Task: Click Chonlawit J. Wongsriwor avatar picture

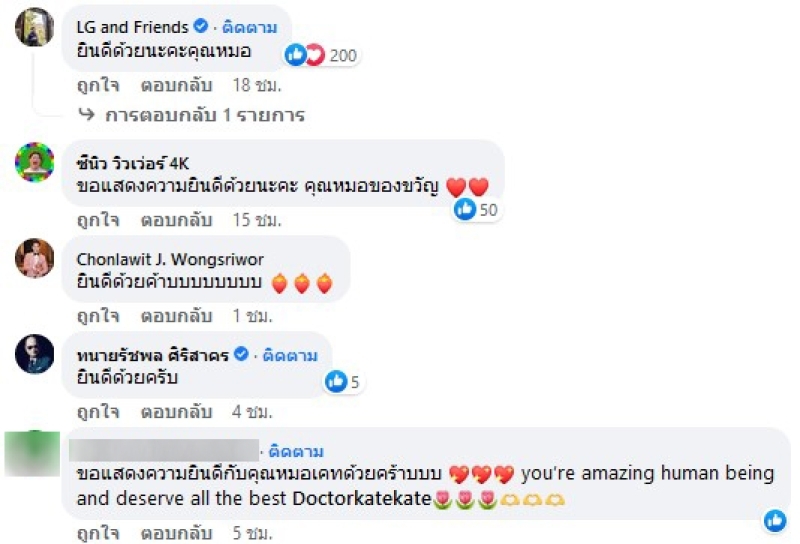Action: coord(34,258)
